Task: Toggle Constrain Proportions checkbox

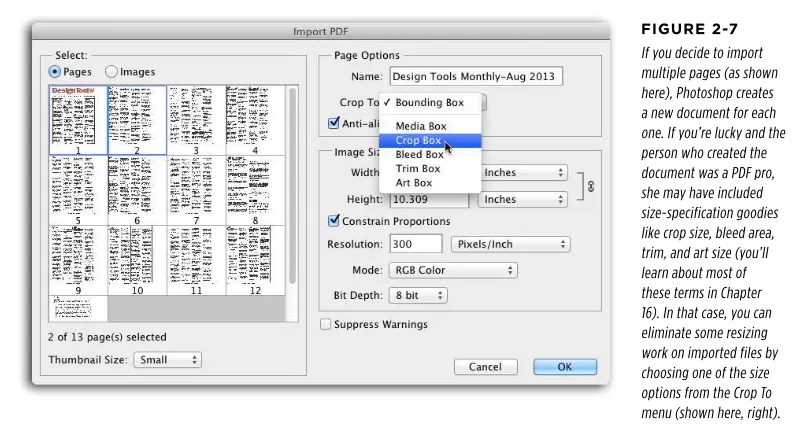Action: click(x=334, y=221)
